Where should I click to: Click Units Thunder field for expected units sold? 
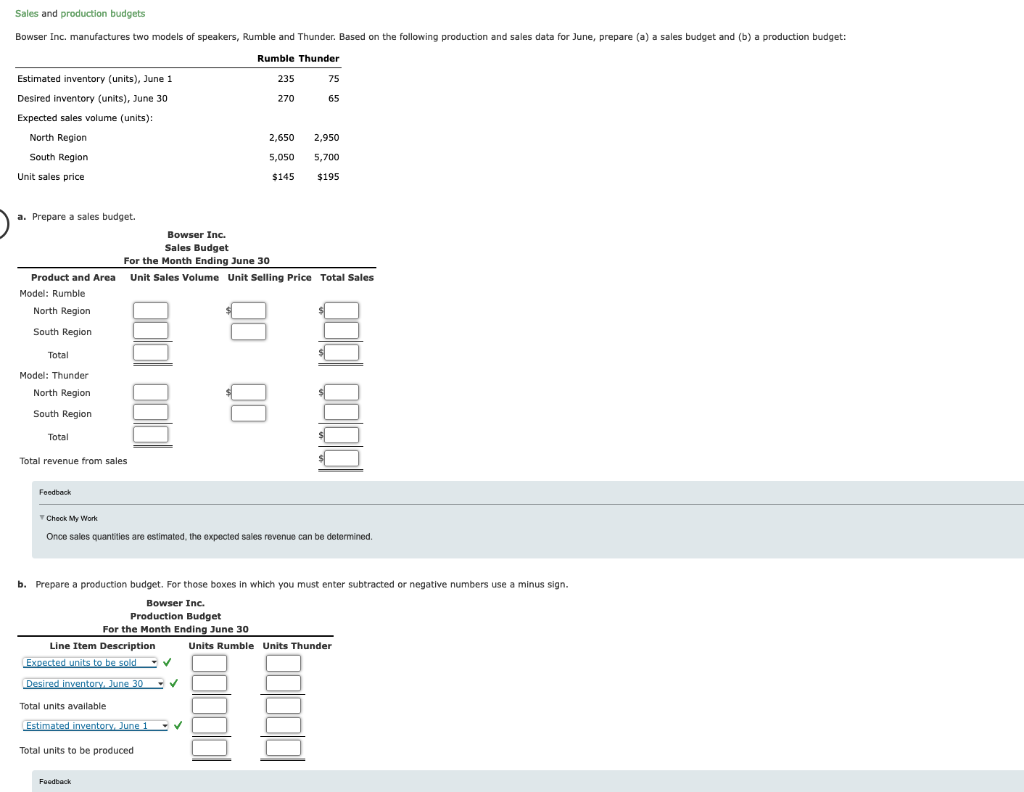point(283,663)
